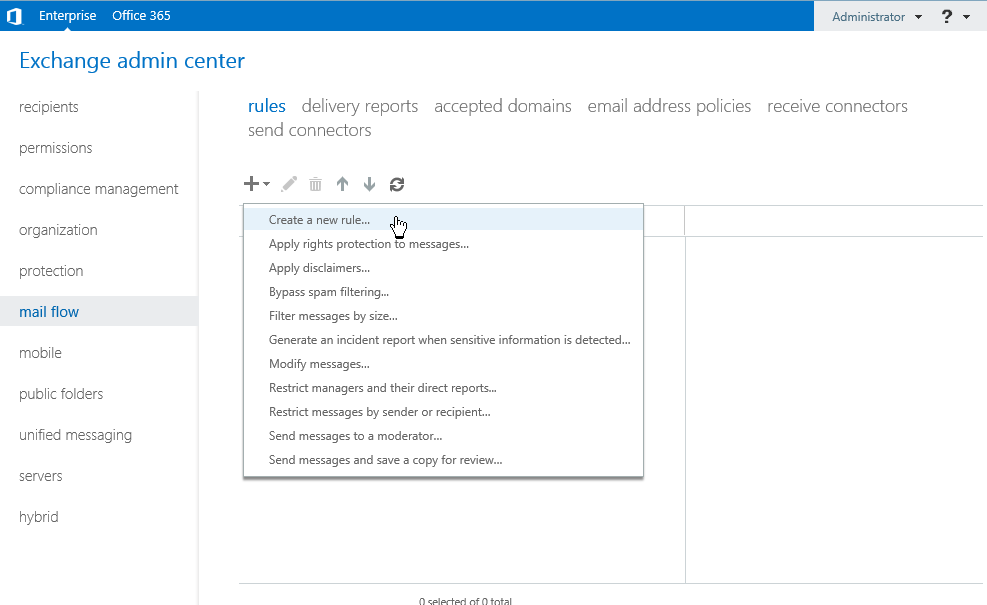Screen dimensions: 987x605
Task: Choose Generate an incident report entry
Action: point(443,339)
